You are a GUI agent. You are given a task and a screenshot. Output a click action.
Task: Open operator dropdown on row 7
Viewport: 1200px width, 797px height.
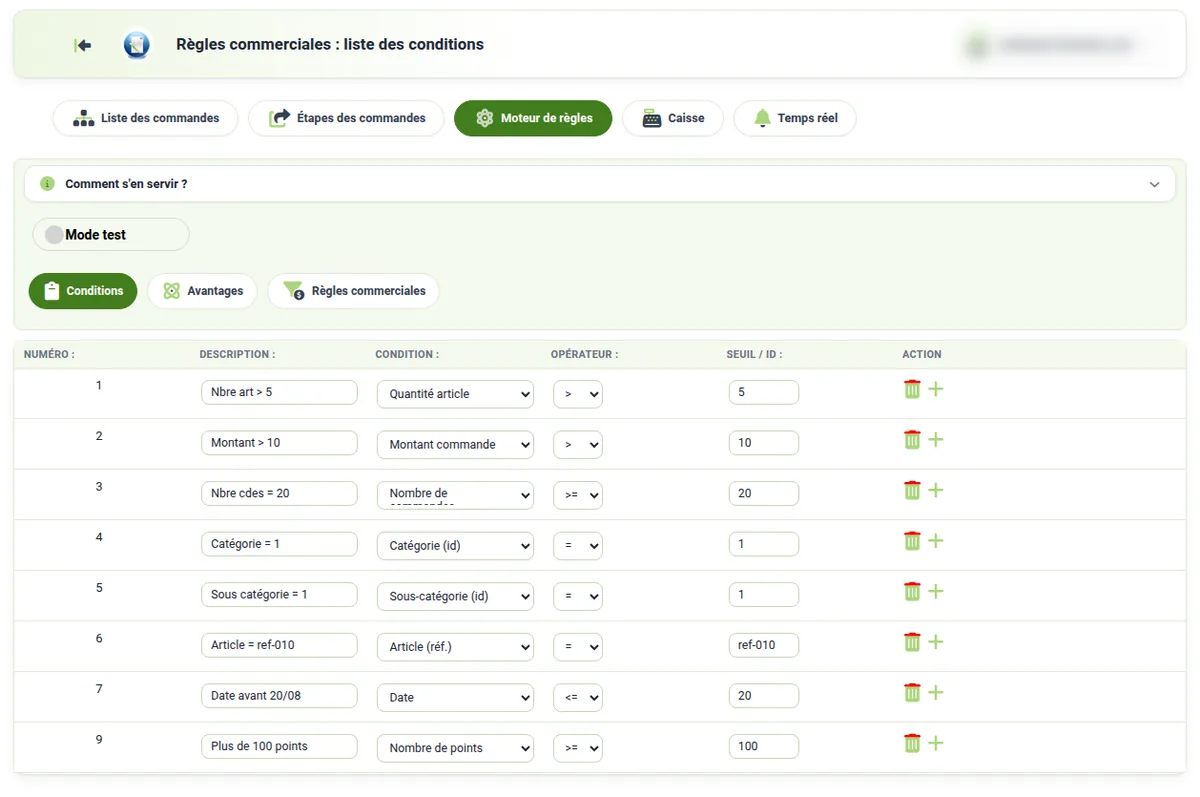578,697
